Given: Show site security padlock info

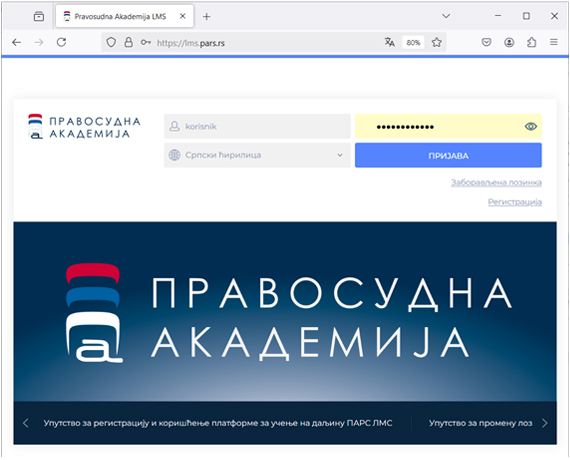Looking at the screenshot, I should coord(129,42).
